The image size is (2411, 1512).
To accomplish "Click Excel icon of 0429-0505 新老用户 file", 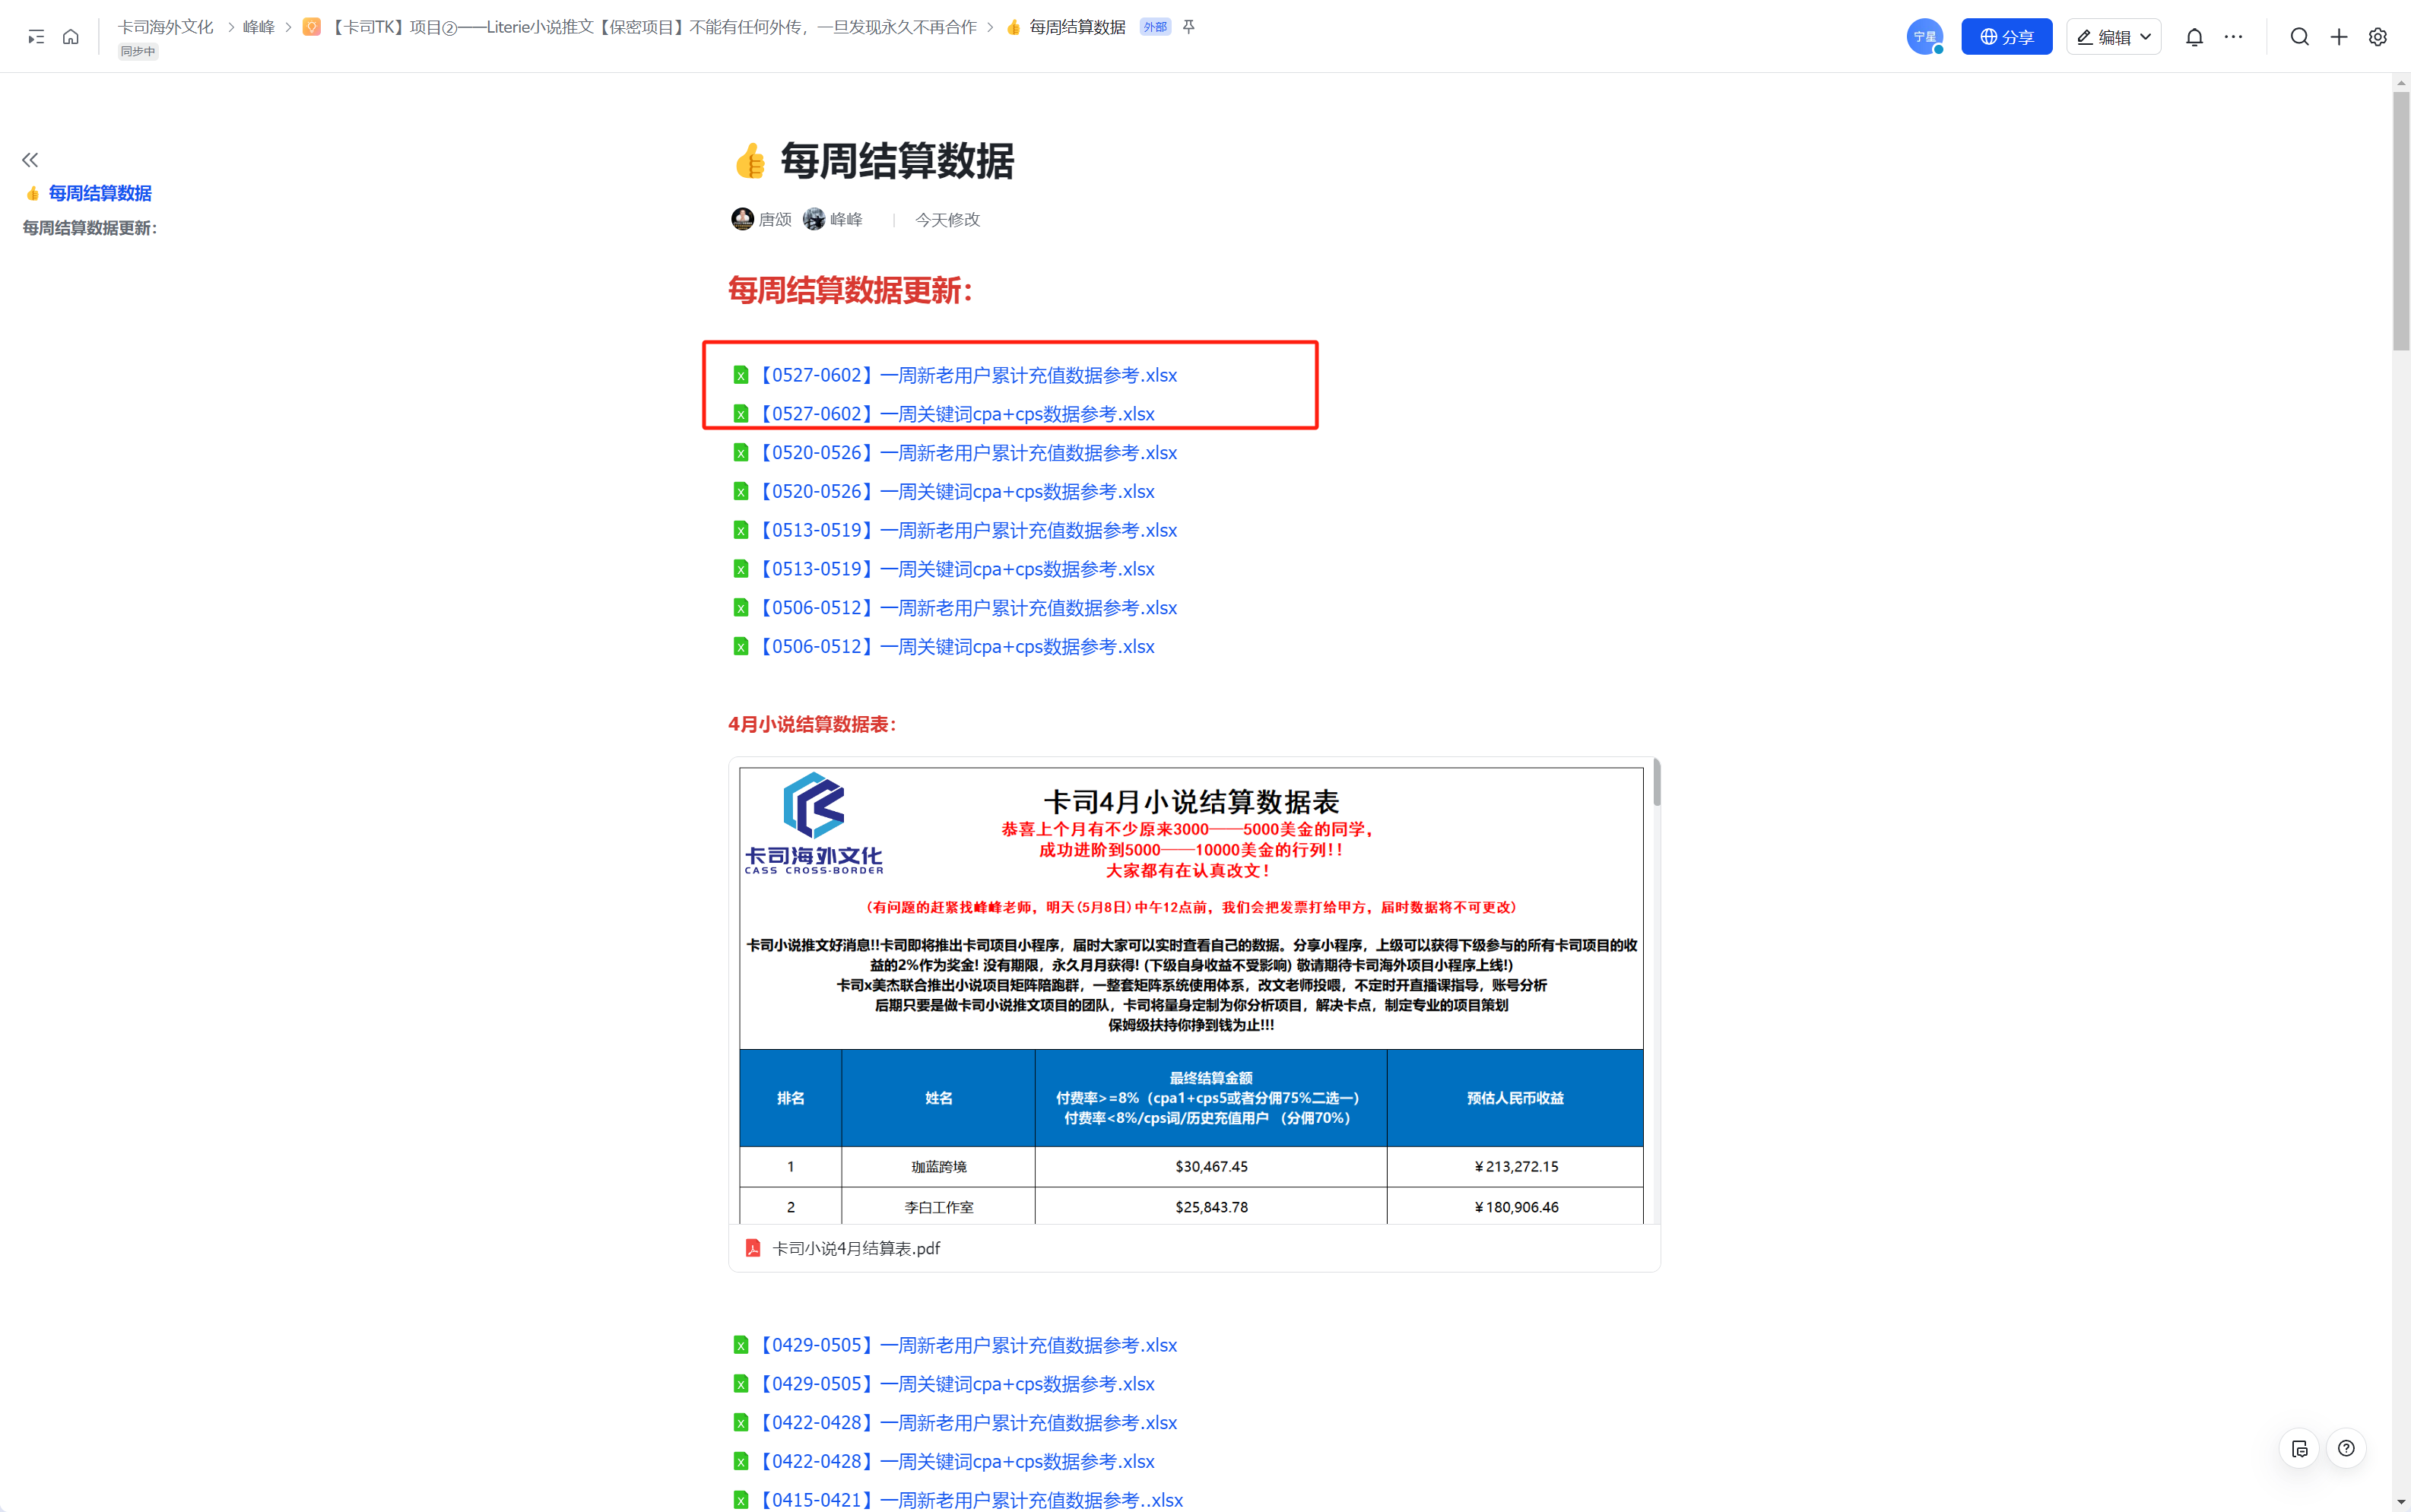I will click(741, 1346).
